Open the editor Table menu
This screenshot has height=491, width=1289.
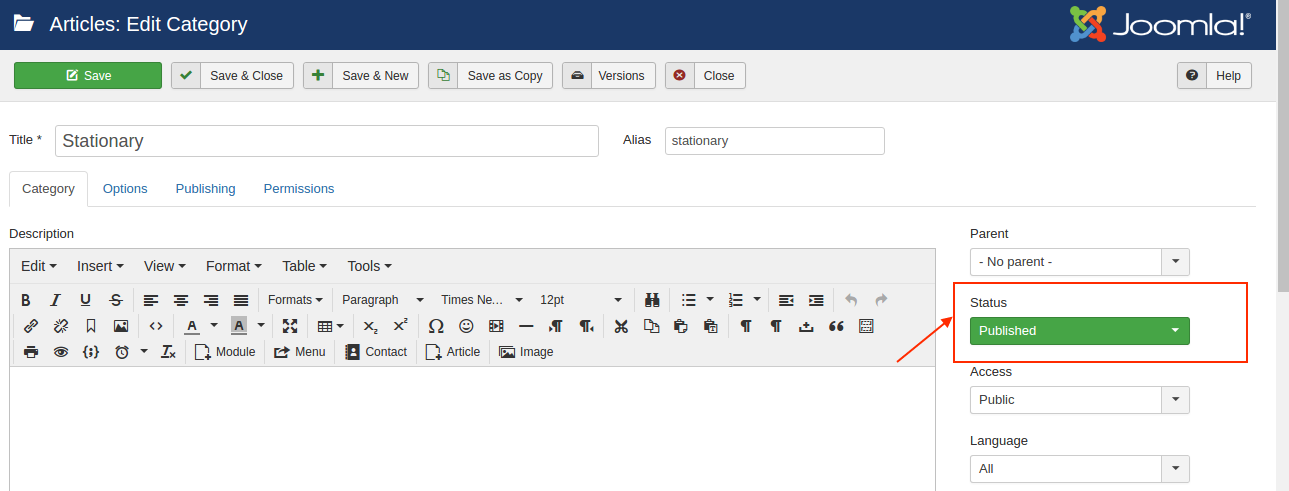[x=305, y=266]
